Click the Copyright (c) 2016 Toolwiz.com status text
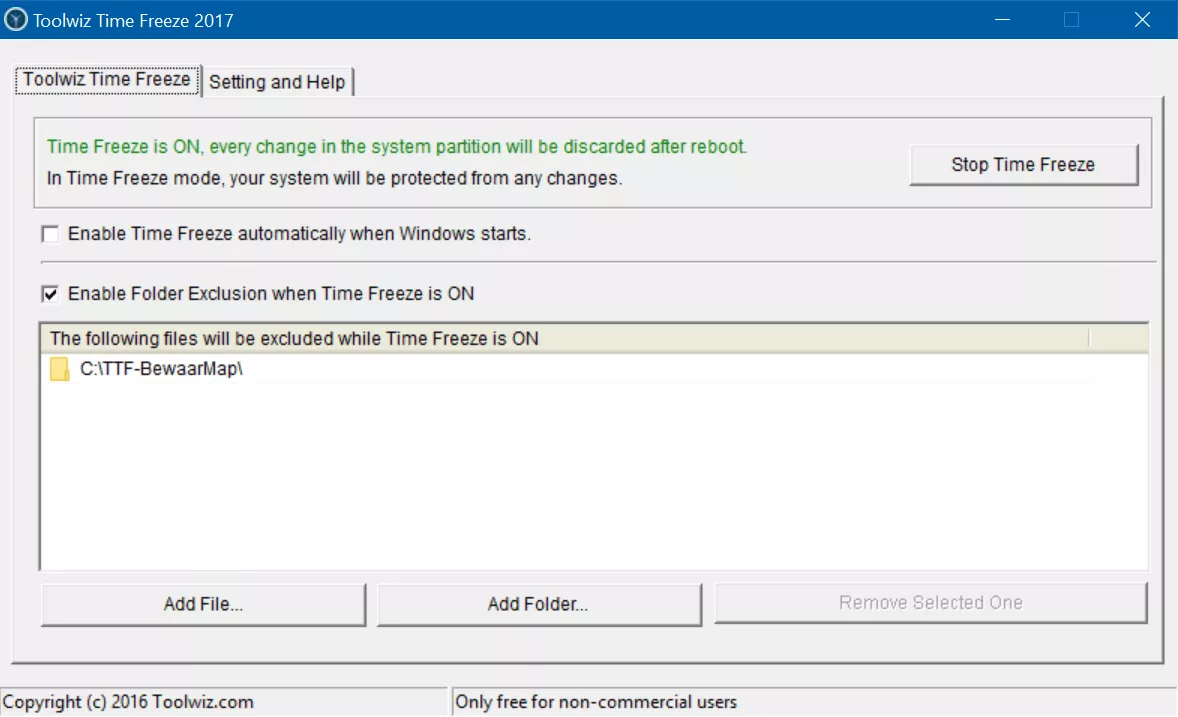 tap(128, 702)
